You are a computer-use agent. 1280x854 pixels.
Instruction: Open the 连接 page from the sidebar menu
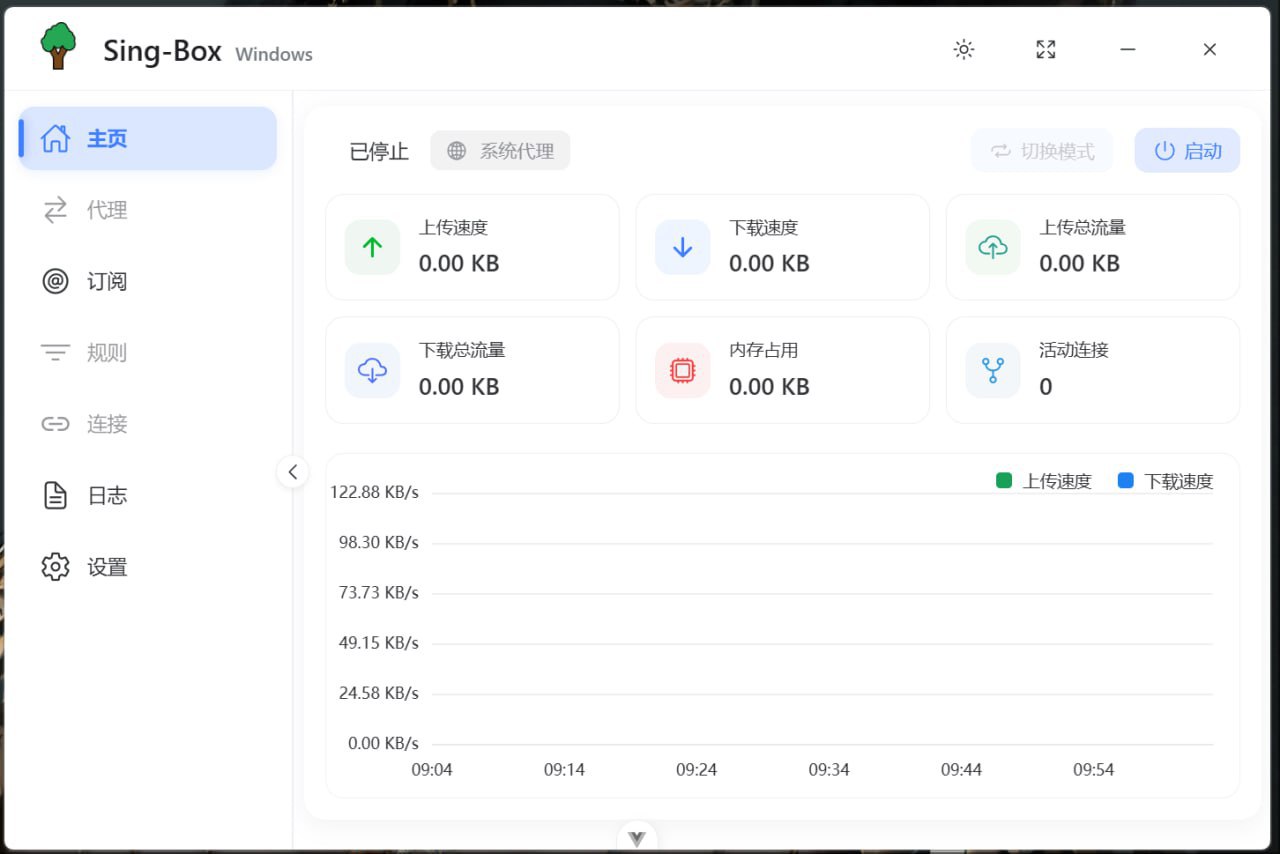[106, 424]
